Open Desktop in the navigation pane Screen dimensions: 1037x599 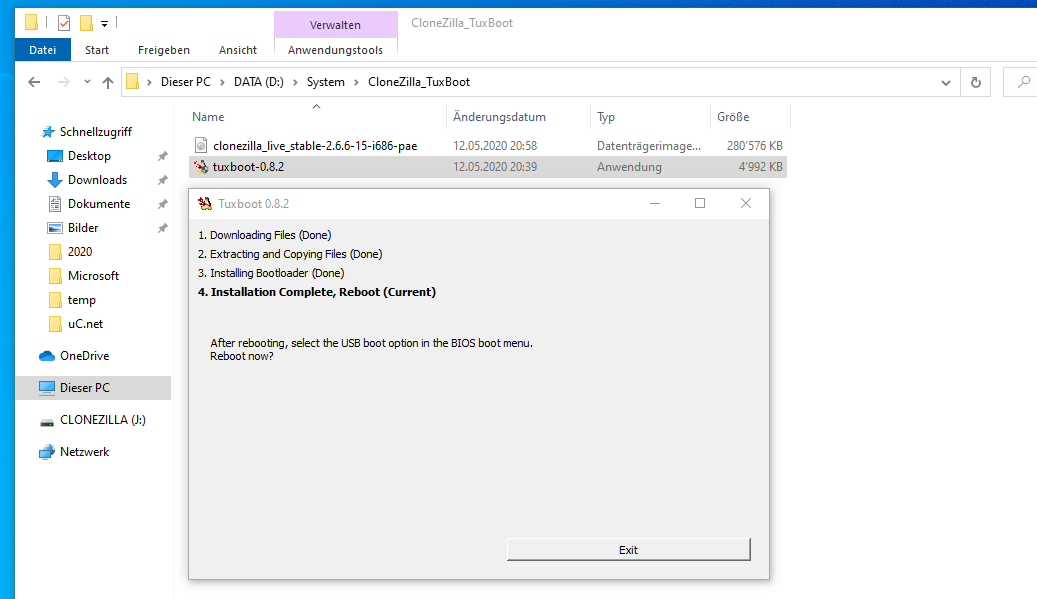point(89,156)
